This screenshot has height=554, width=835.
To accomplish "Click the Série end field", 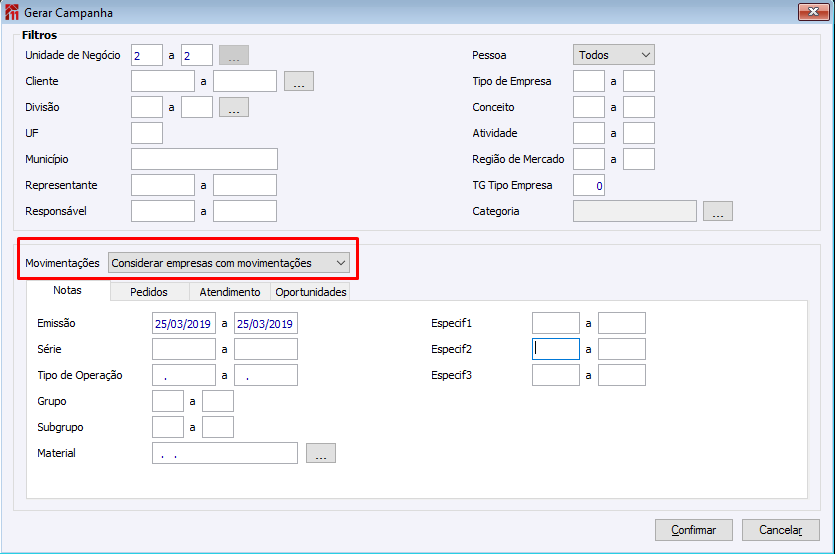I will click(x=266, y=349).
